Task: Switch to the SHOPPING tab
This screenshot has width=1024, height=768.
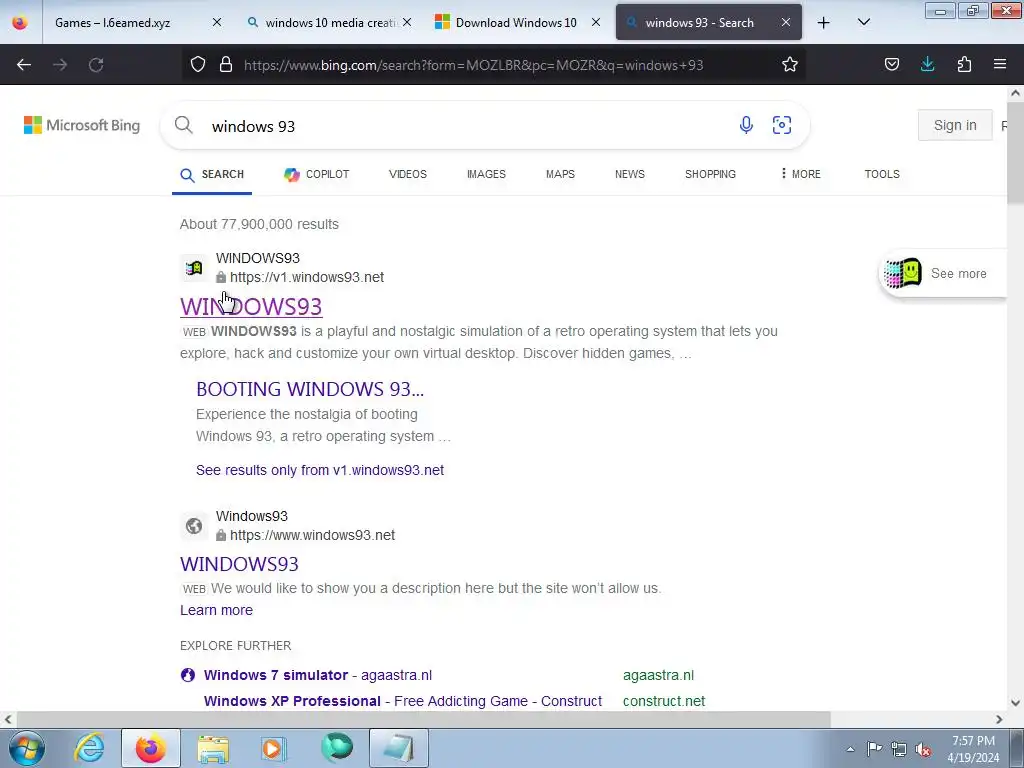Action: (x=710, y=174)
